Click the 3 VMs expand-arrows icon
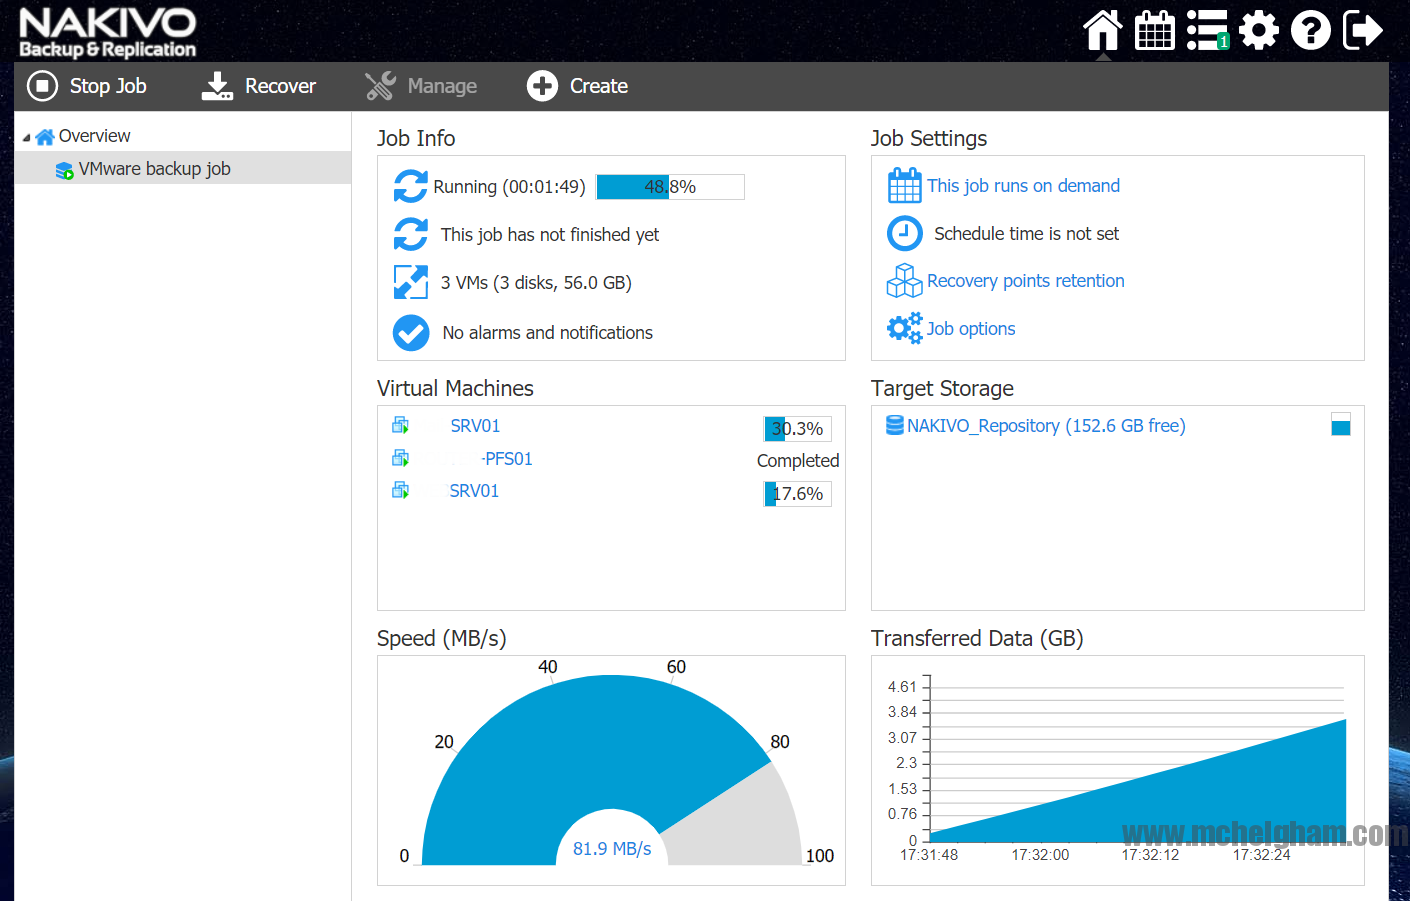Viewport: 1410px width, 901px height. [410, 282]
